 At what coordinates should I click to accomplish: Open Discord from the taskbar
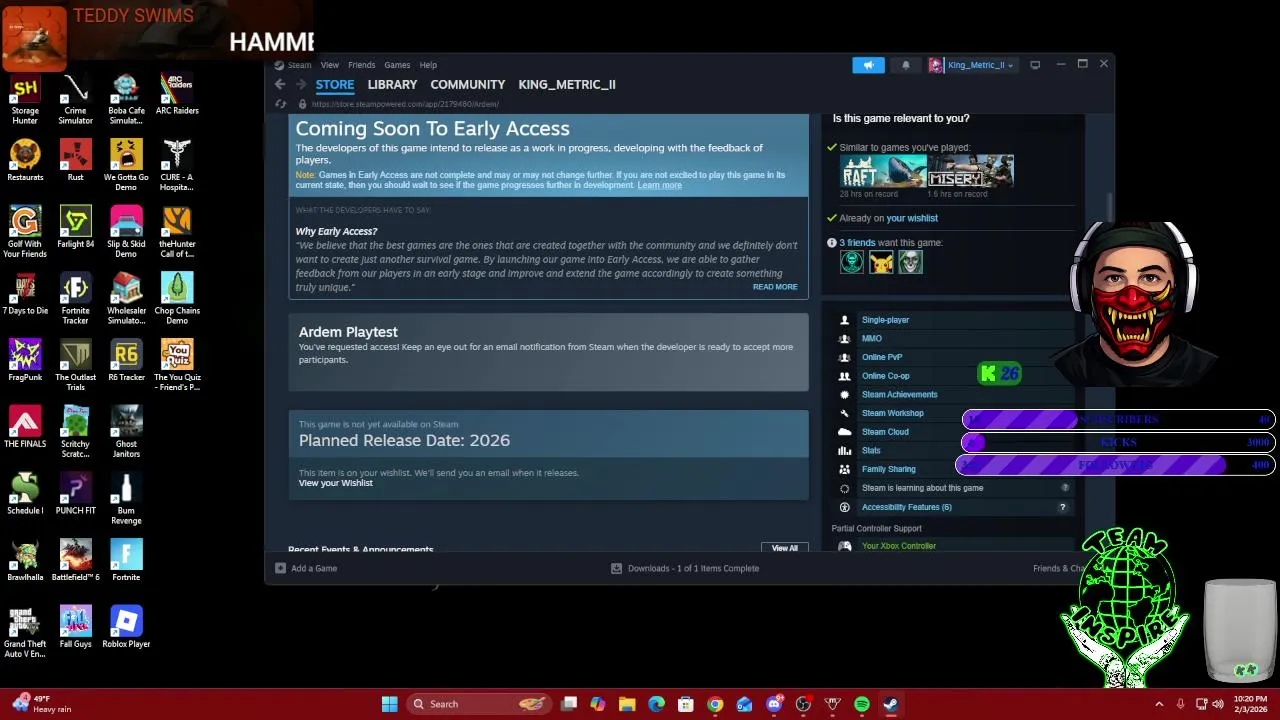pos(774,704)
